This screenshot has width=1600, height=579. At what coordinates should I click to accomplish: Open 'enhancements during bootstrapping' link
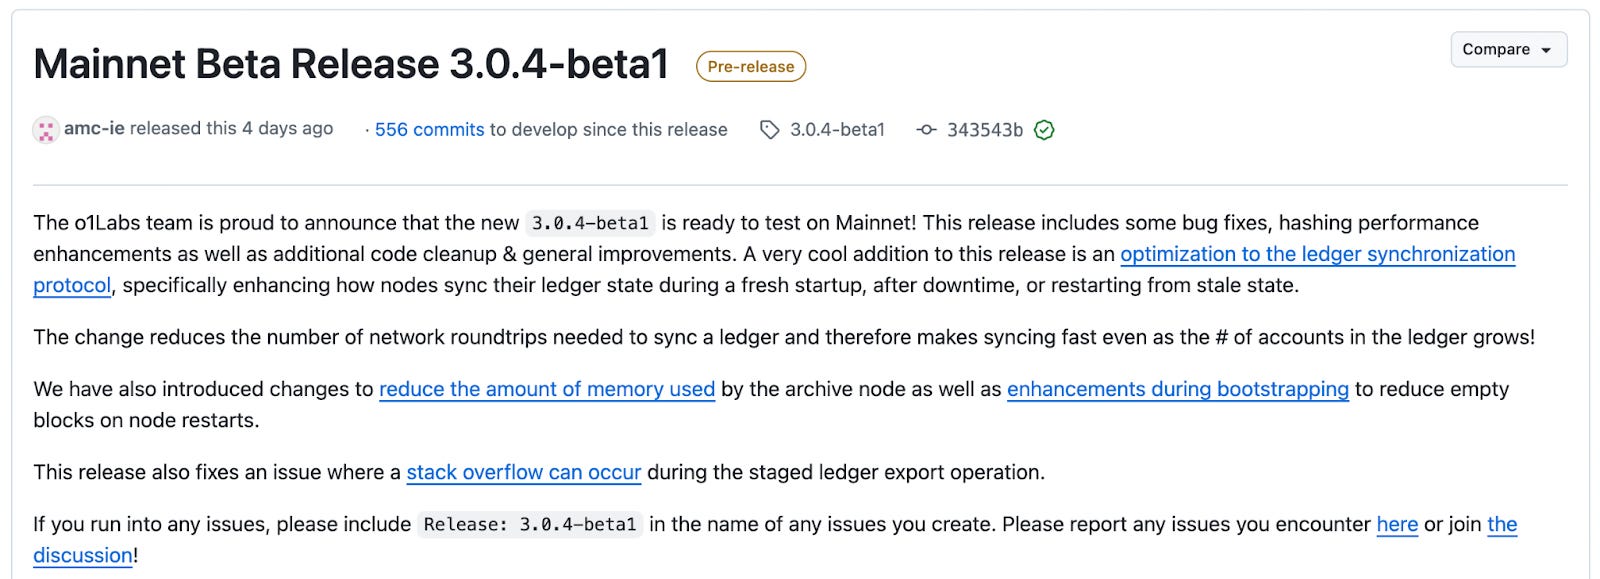pos(1178,389)
